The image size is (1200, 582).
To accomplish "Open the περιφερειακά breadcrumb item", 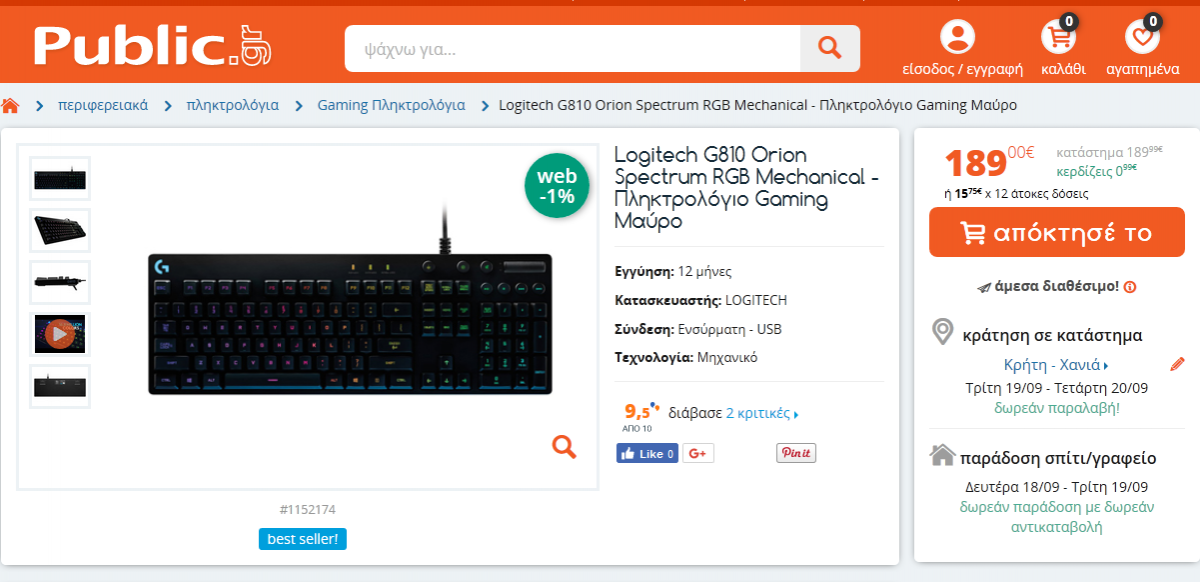I will click(x=103, y=105).
